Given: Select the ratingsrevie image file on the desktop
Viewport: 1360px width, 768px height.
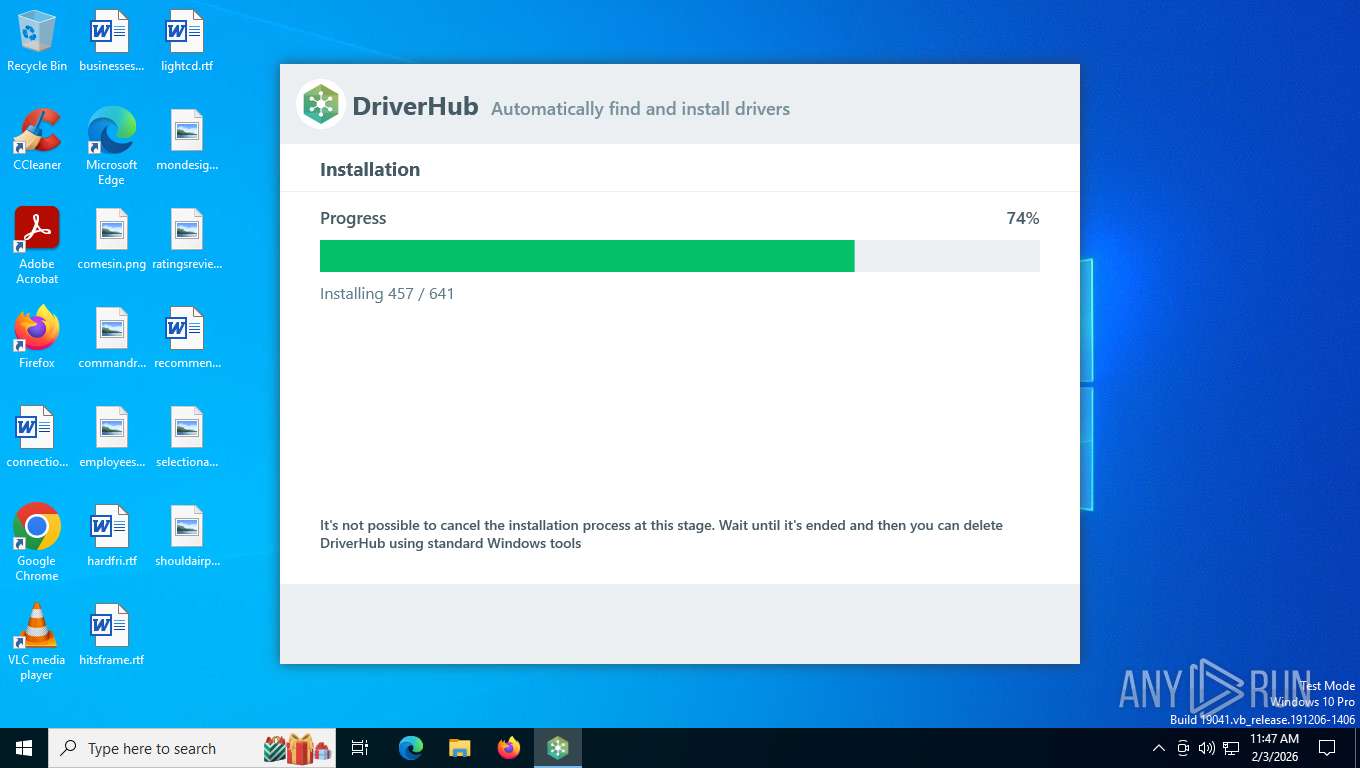Looking at the screenshot, I should tap(187, 239).
